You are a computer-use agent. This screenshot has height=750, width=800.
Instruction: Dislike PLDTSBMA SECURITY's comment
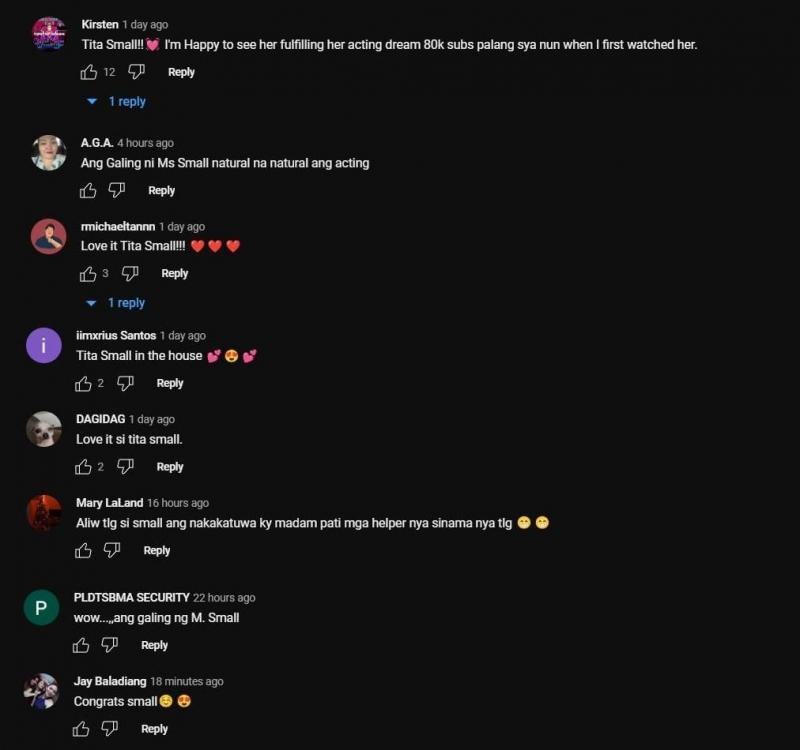(110, 645)
